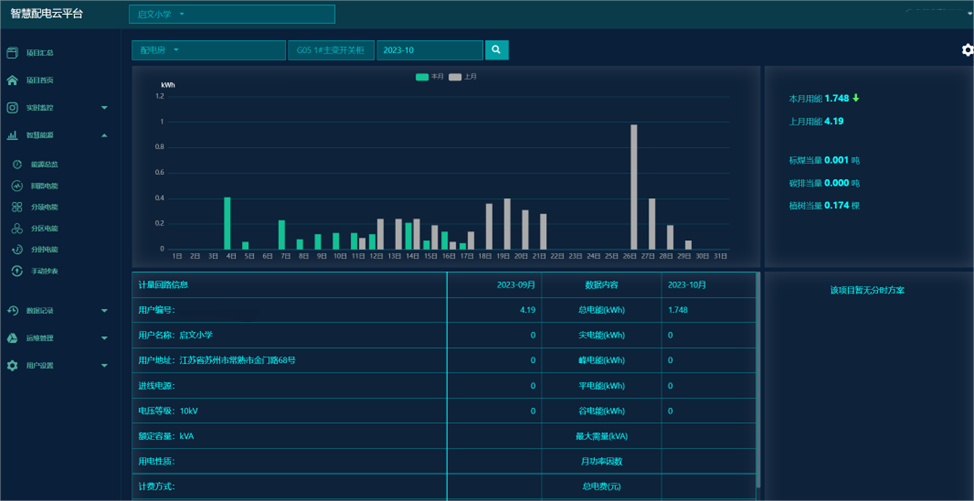
Task: Click 本月用能 1.748 value
Action: click(837, 98)
